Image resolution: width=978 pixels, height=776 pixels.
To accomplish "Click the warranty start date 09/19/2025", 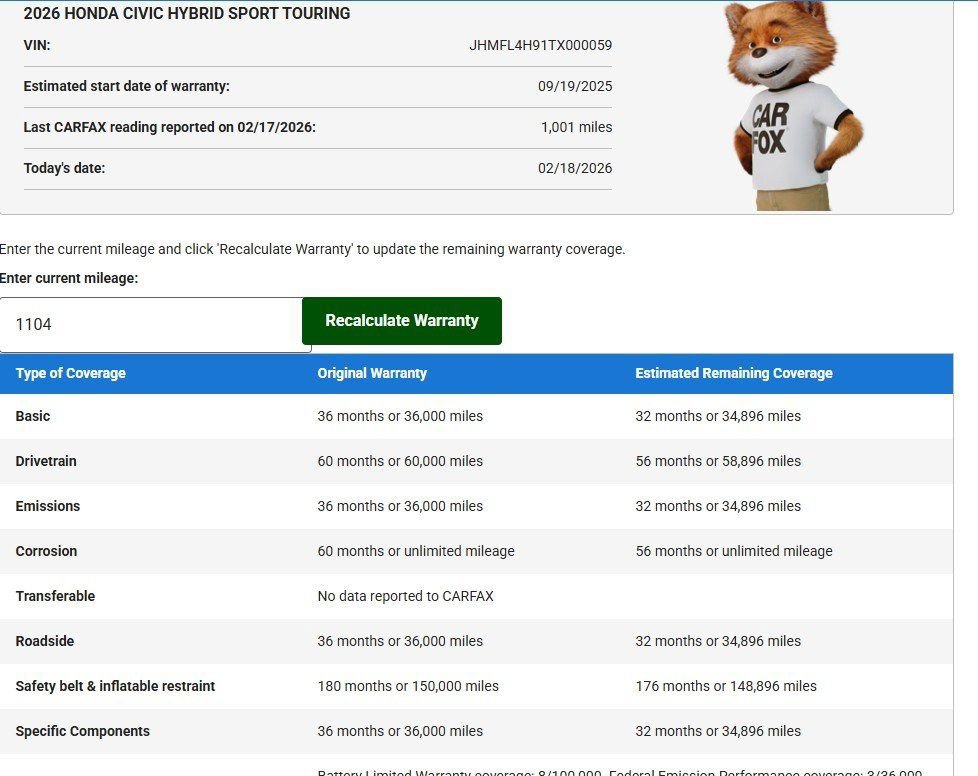I will tap(575, 86).
